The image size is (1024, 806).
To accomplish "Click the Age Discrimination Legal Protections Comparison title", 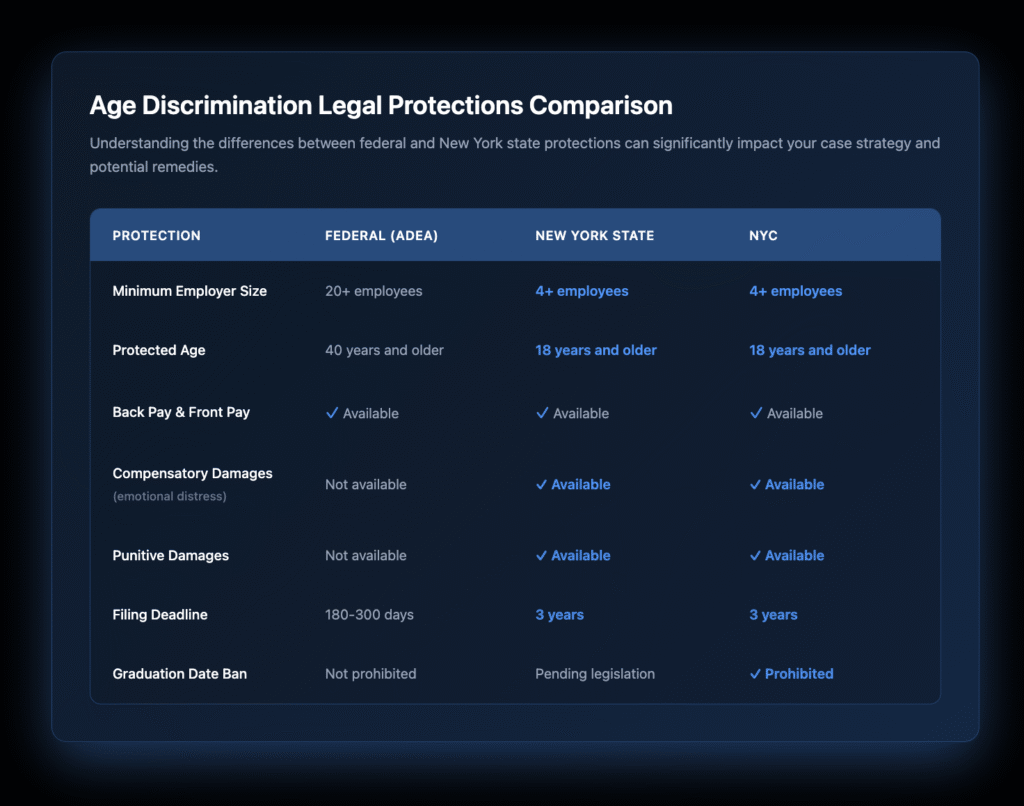I will [x=381, y=105].
